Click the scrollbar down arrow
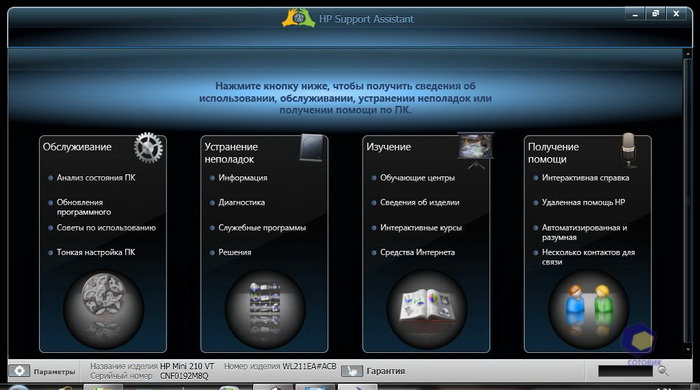 pos(688,349)
